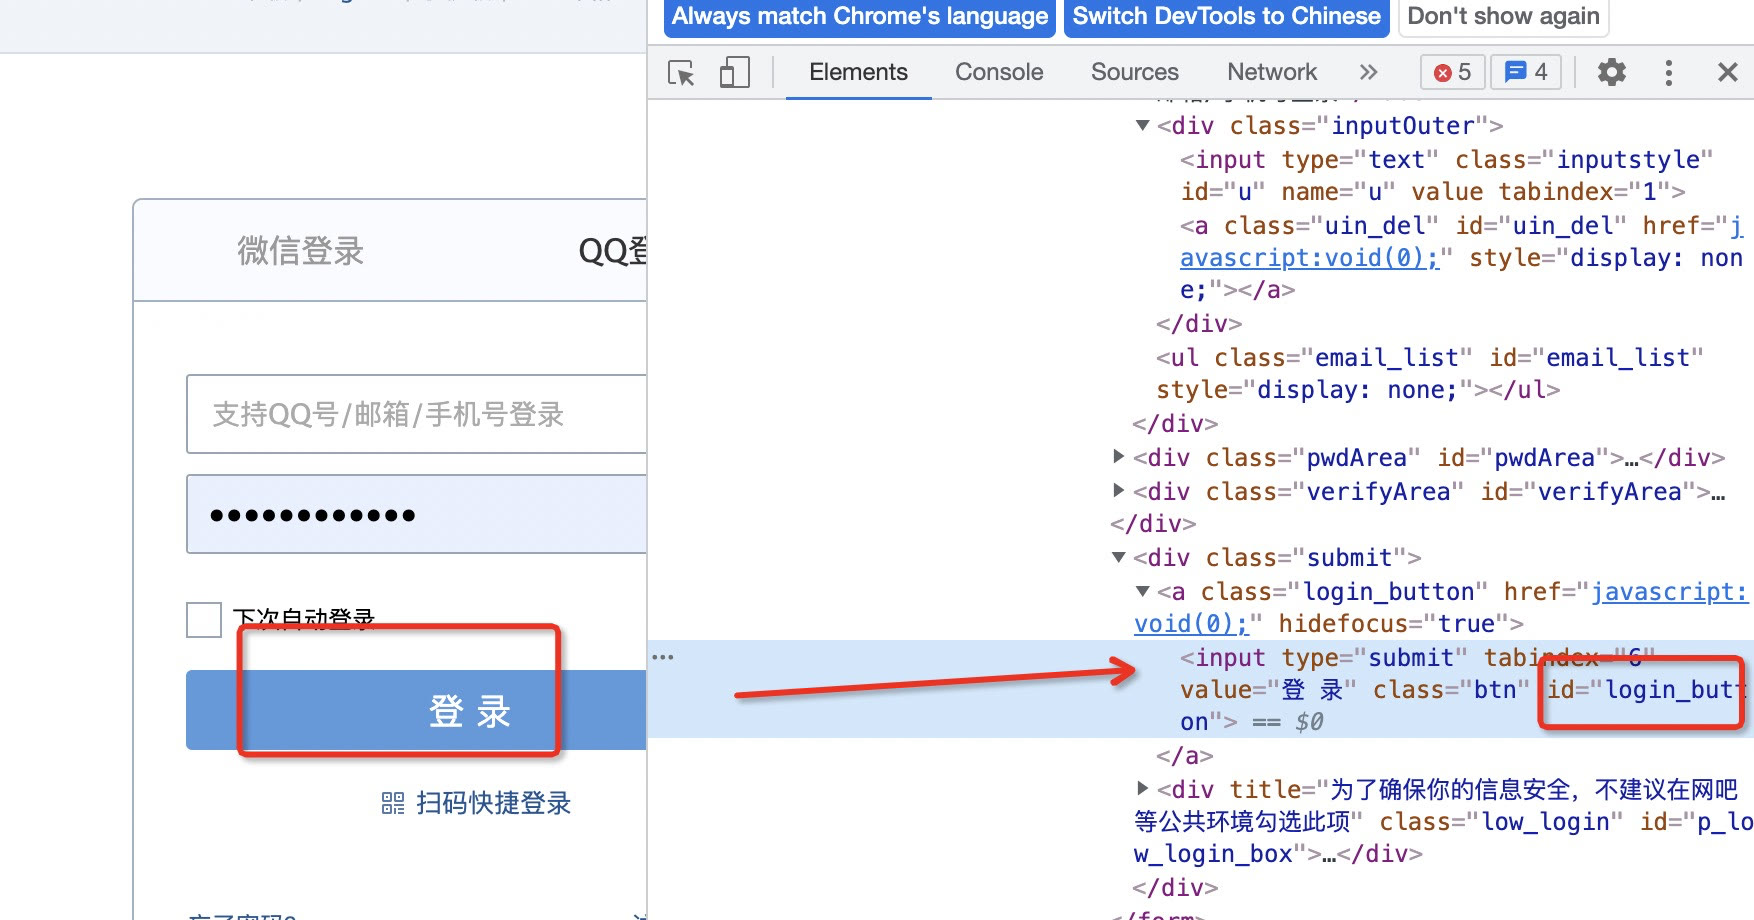
Task: Close the DevTools panel
Action: pyautogui.click(x=1727, y=72)
